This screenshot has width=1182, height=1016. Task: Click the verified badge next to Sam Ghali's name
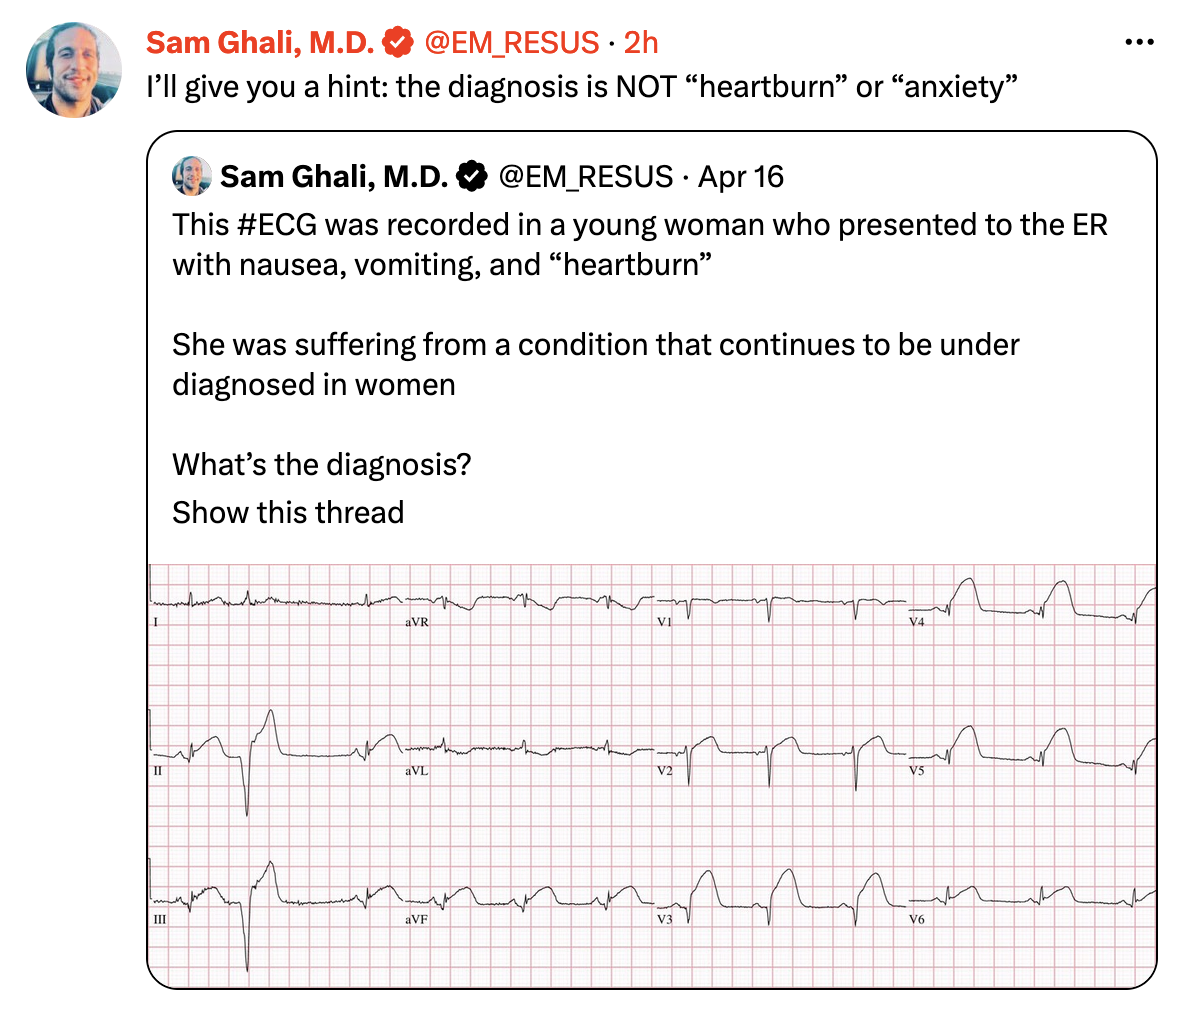(x=400, y=42)
